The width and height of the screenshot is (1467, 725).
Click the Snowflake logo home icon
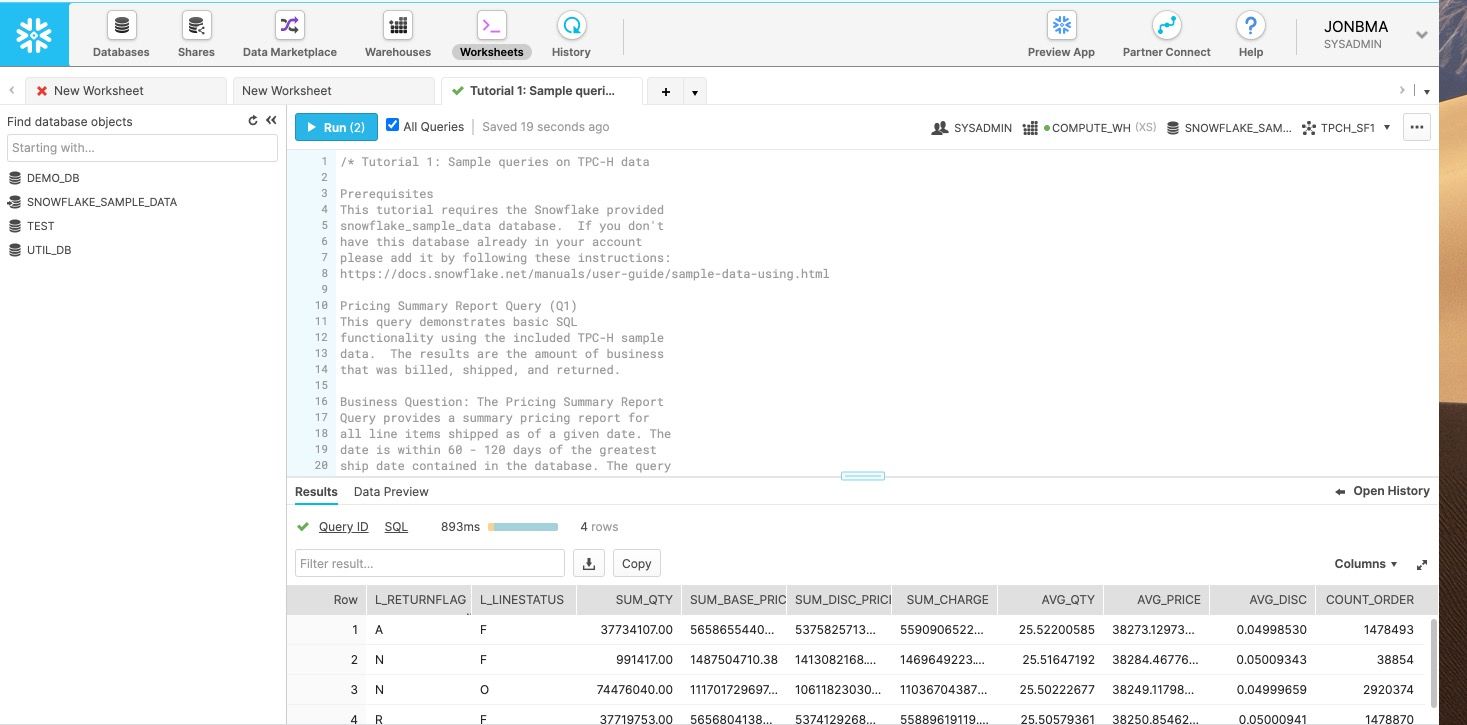pos(35,34)
